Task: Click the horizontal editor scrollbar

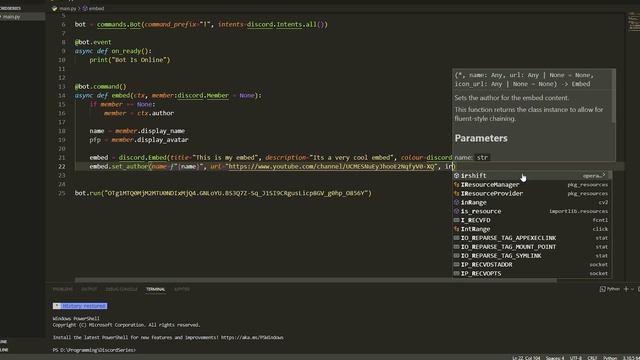Action: (316, 280)
